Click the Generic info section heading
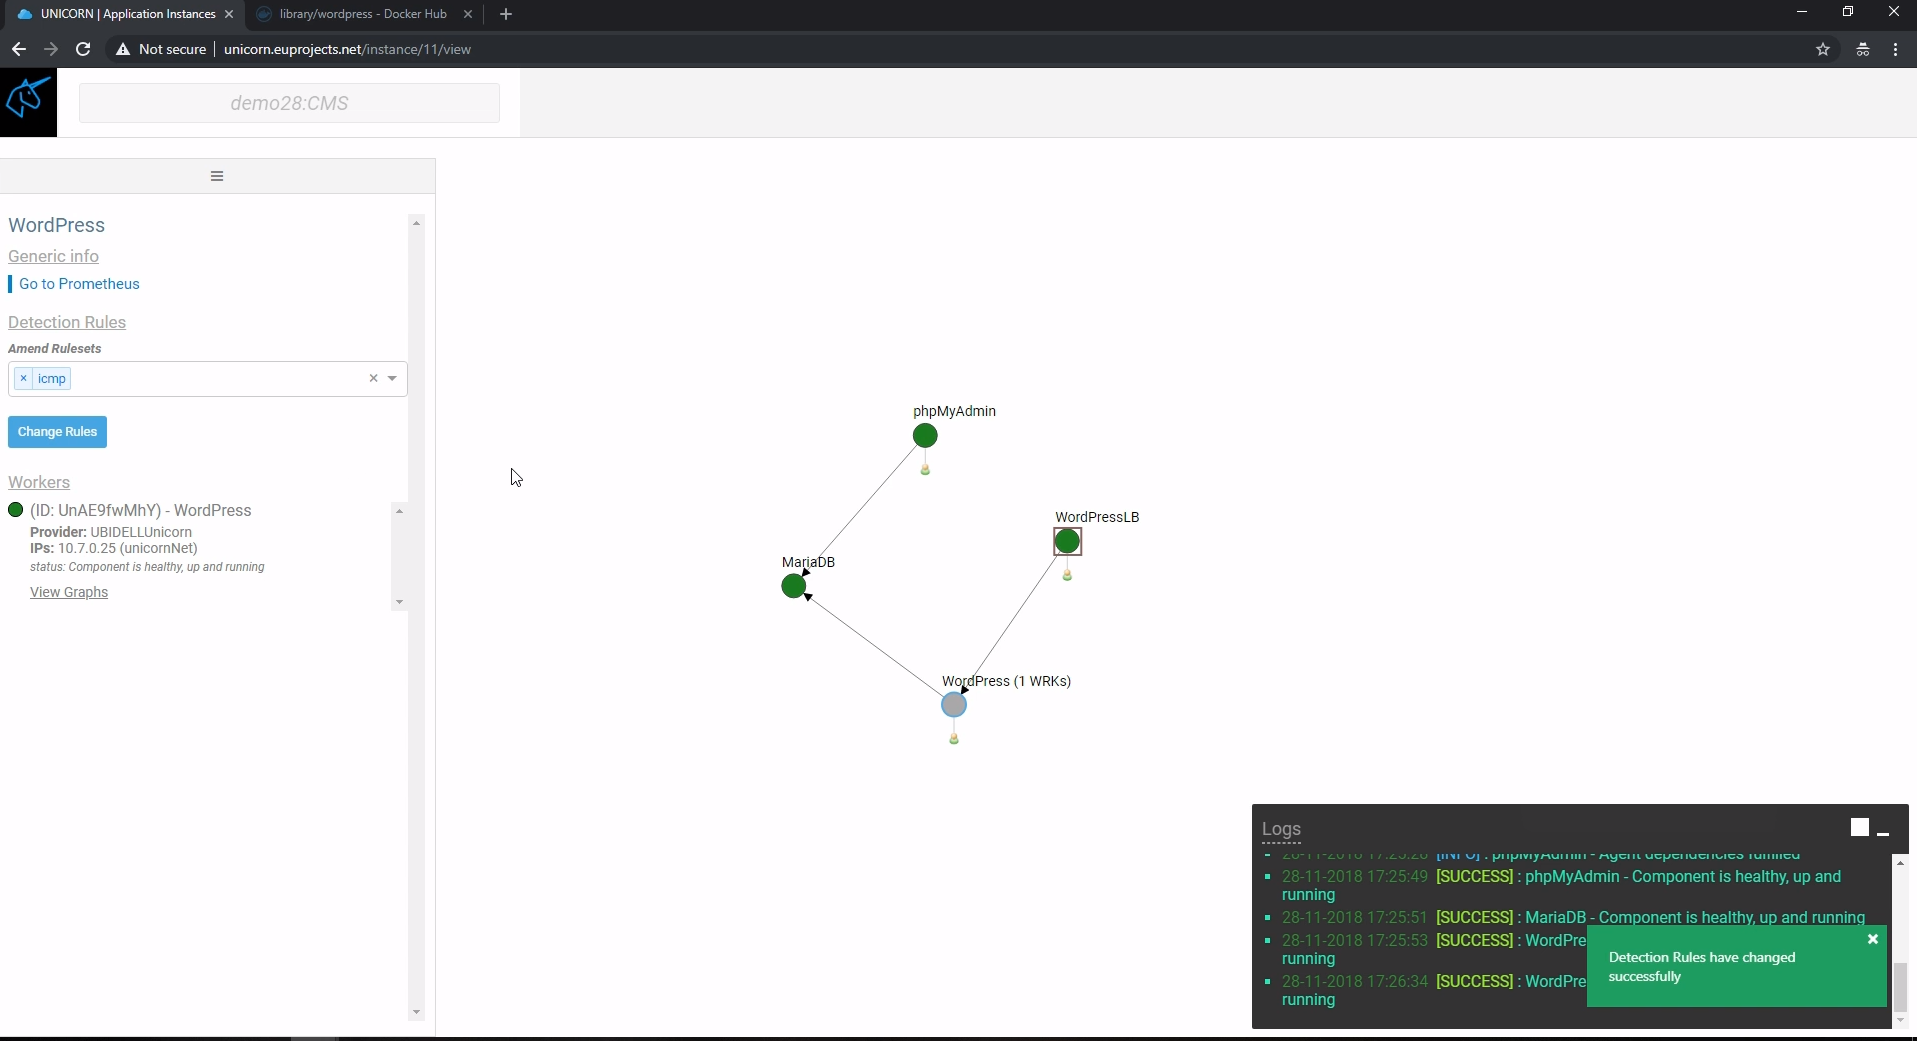Screen dimensions: 1917x1041 [x=53, y=256]
